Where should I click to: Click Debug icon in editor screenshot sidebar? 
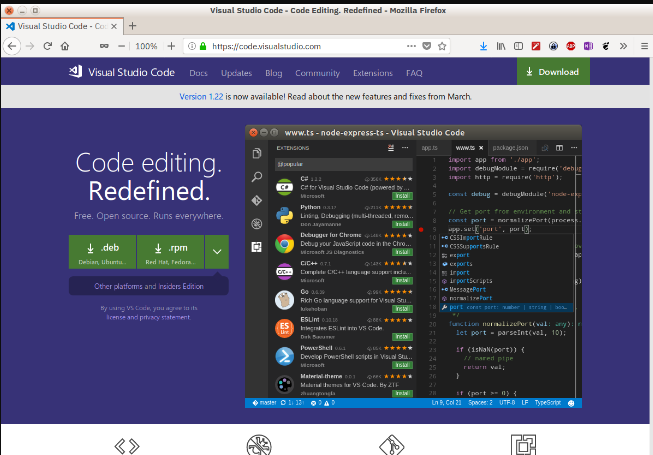tap(257, 224)
